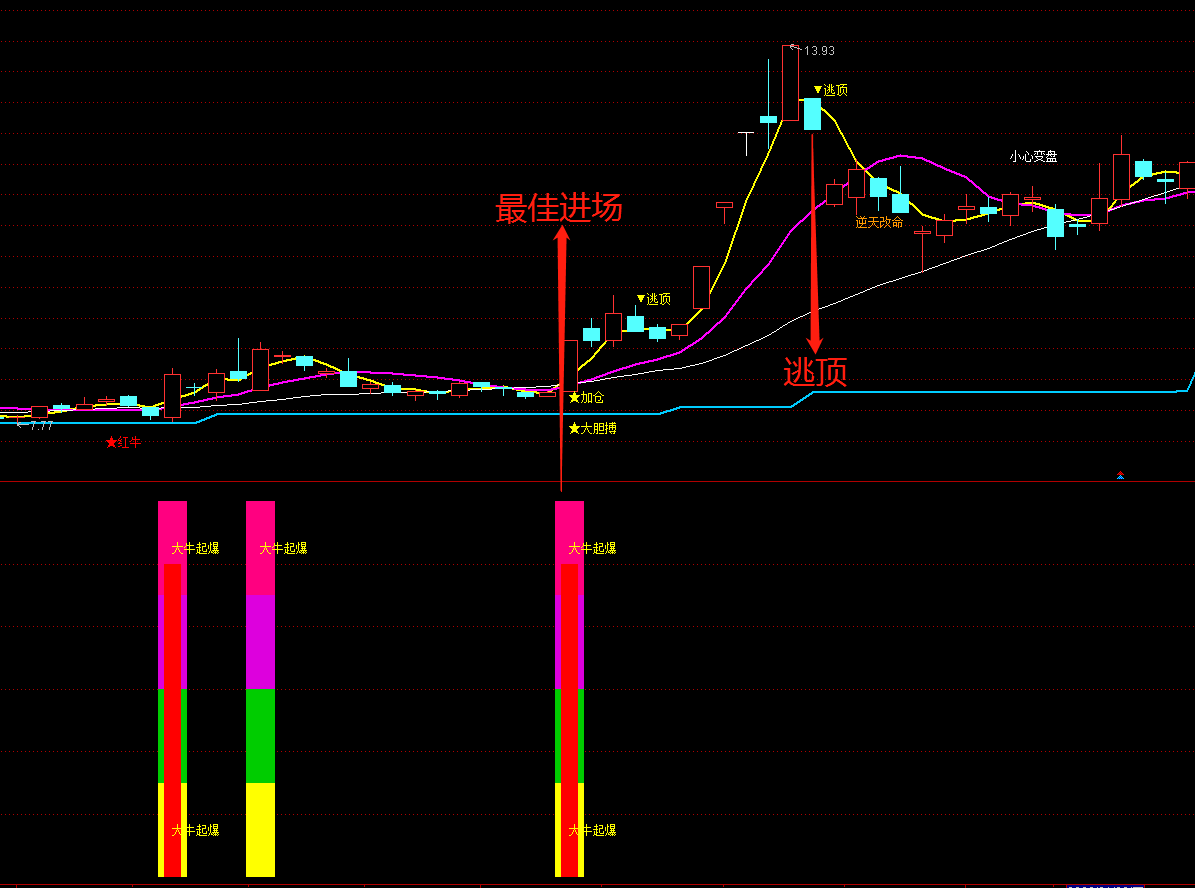Click the 7.77 low price label
Viewport: 1195px width, 888px height.
point(41,426)
